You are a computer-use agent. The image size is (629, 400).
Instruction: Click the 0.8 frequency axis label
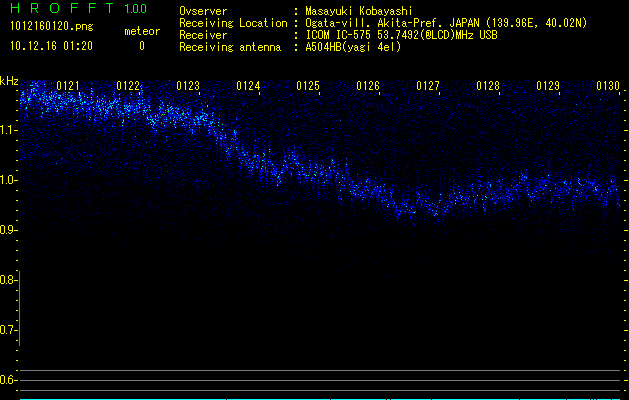pyautogui.click(x=9, y=280)
